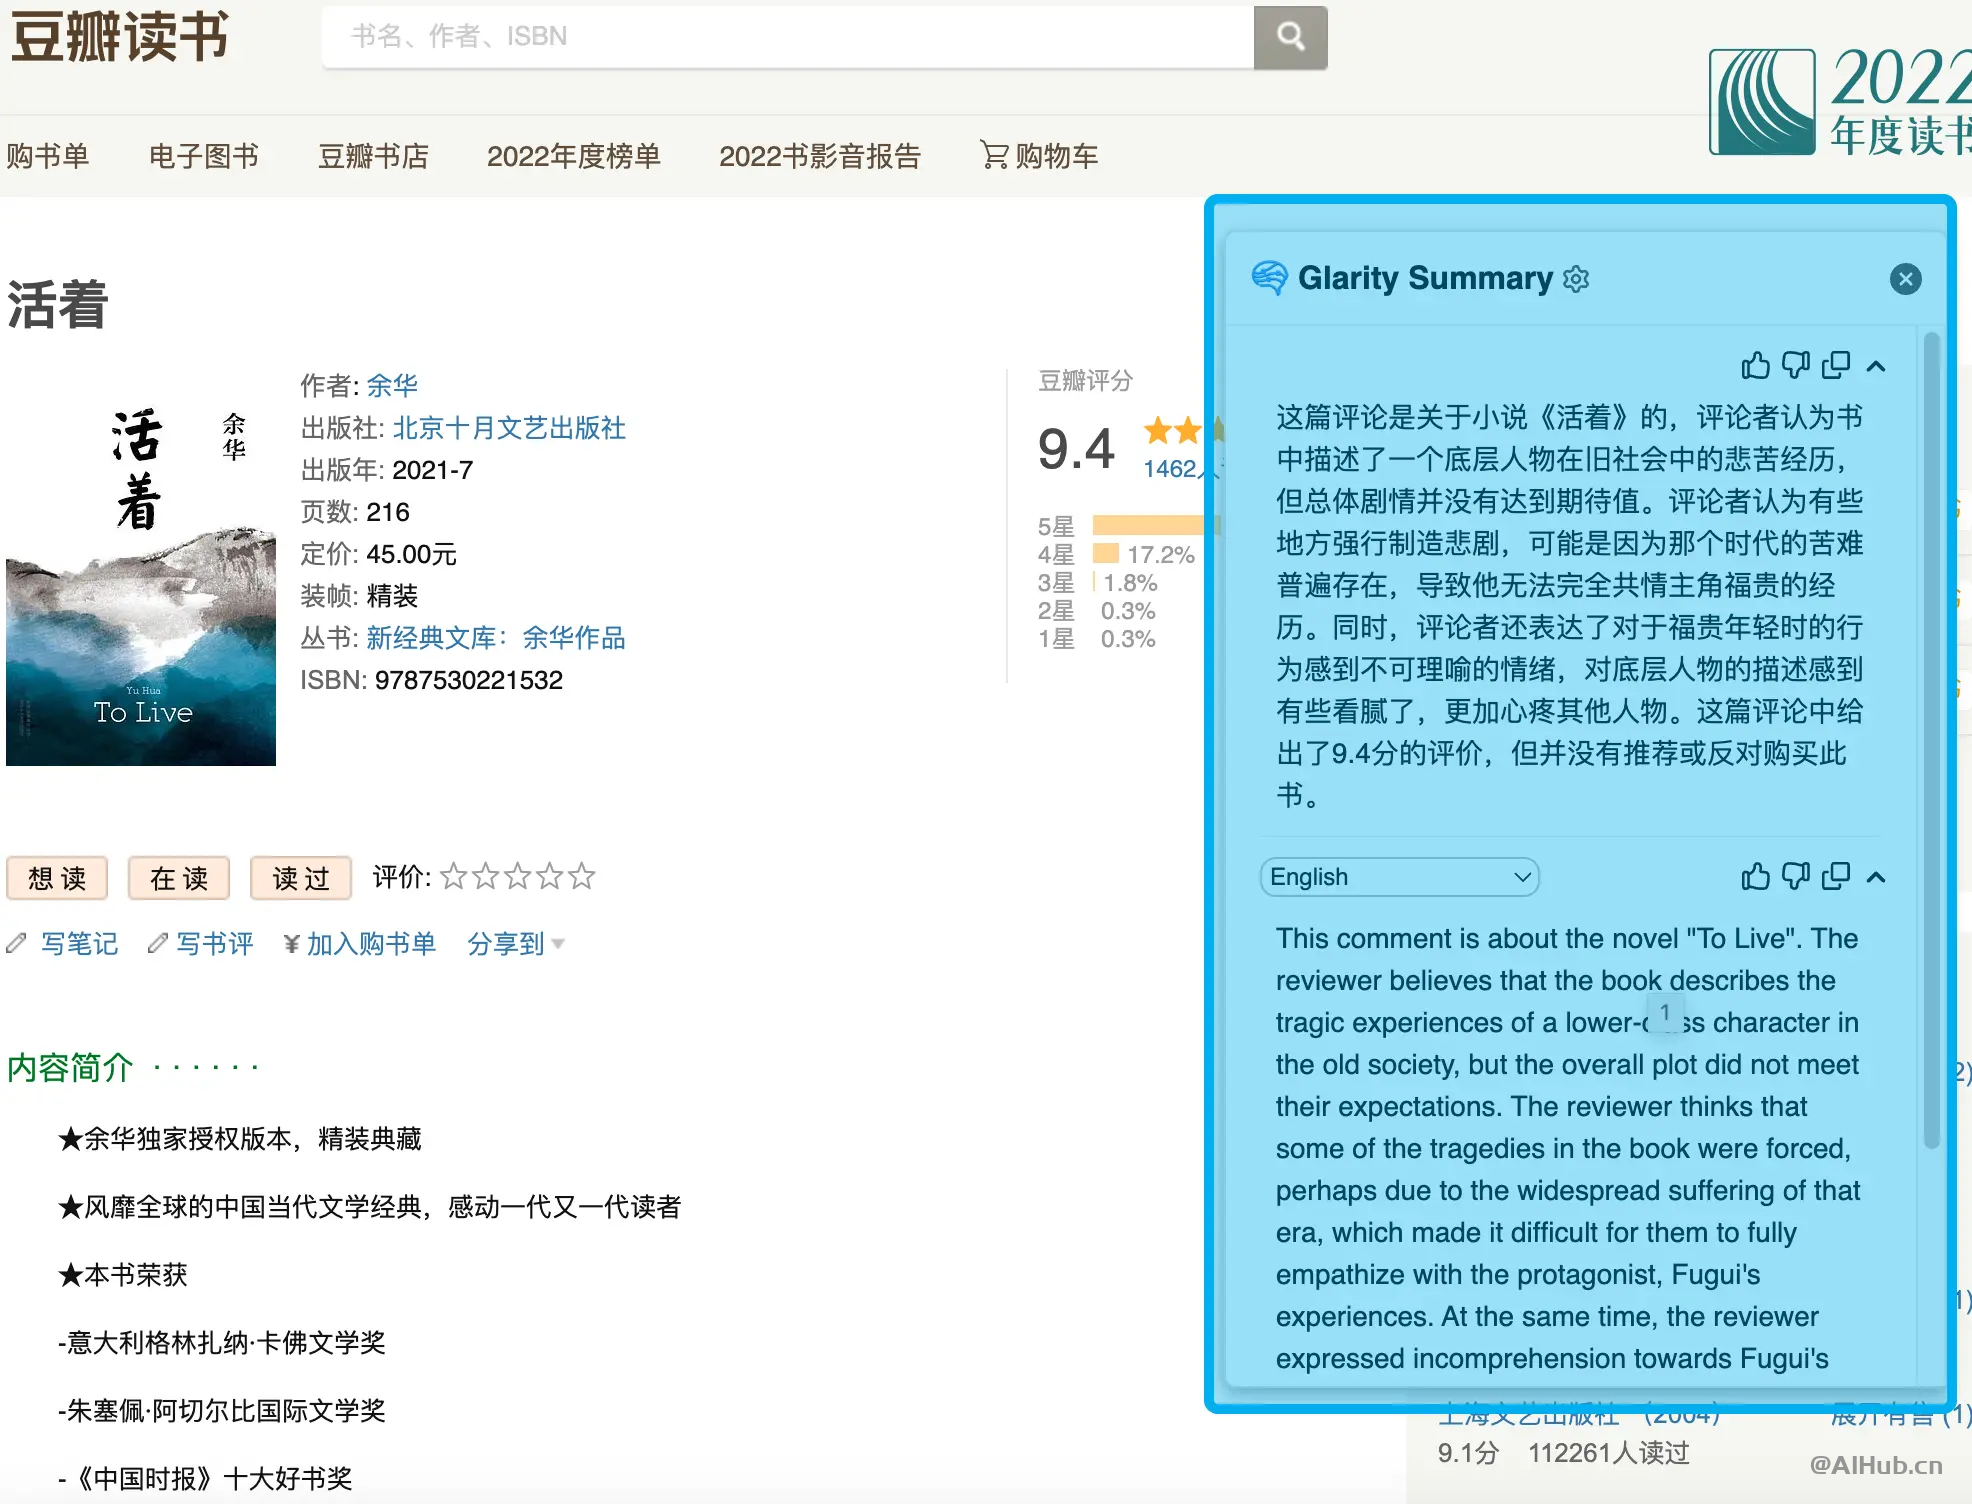
Task: Click the 活着 book cover thumbnail
Action: [x=141, y=576]
